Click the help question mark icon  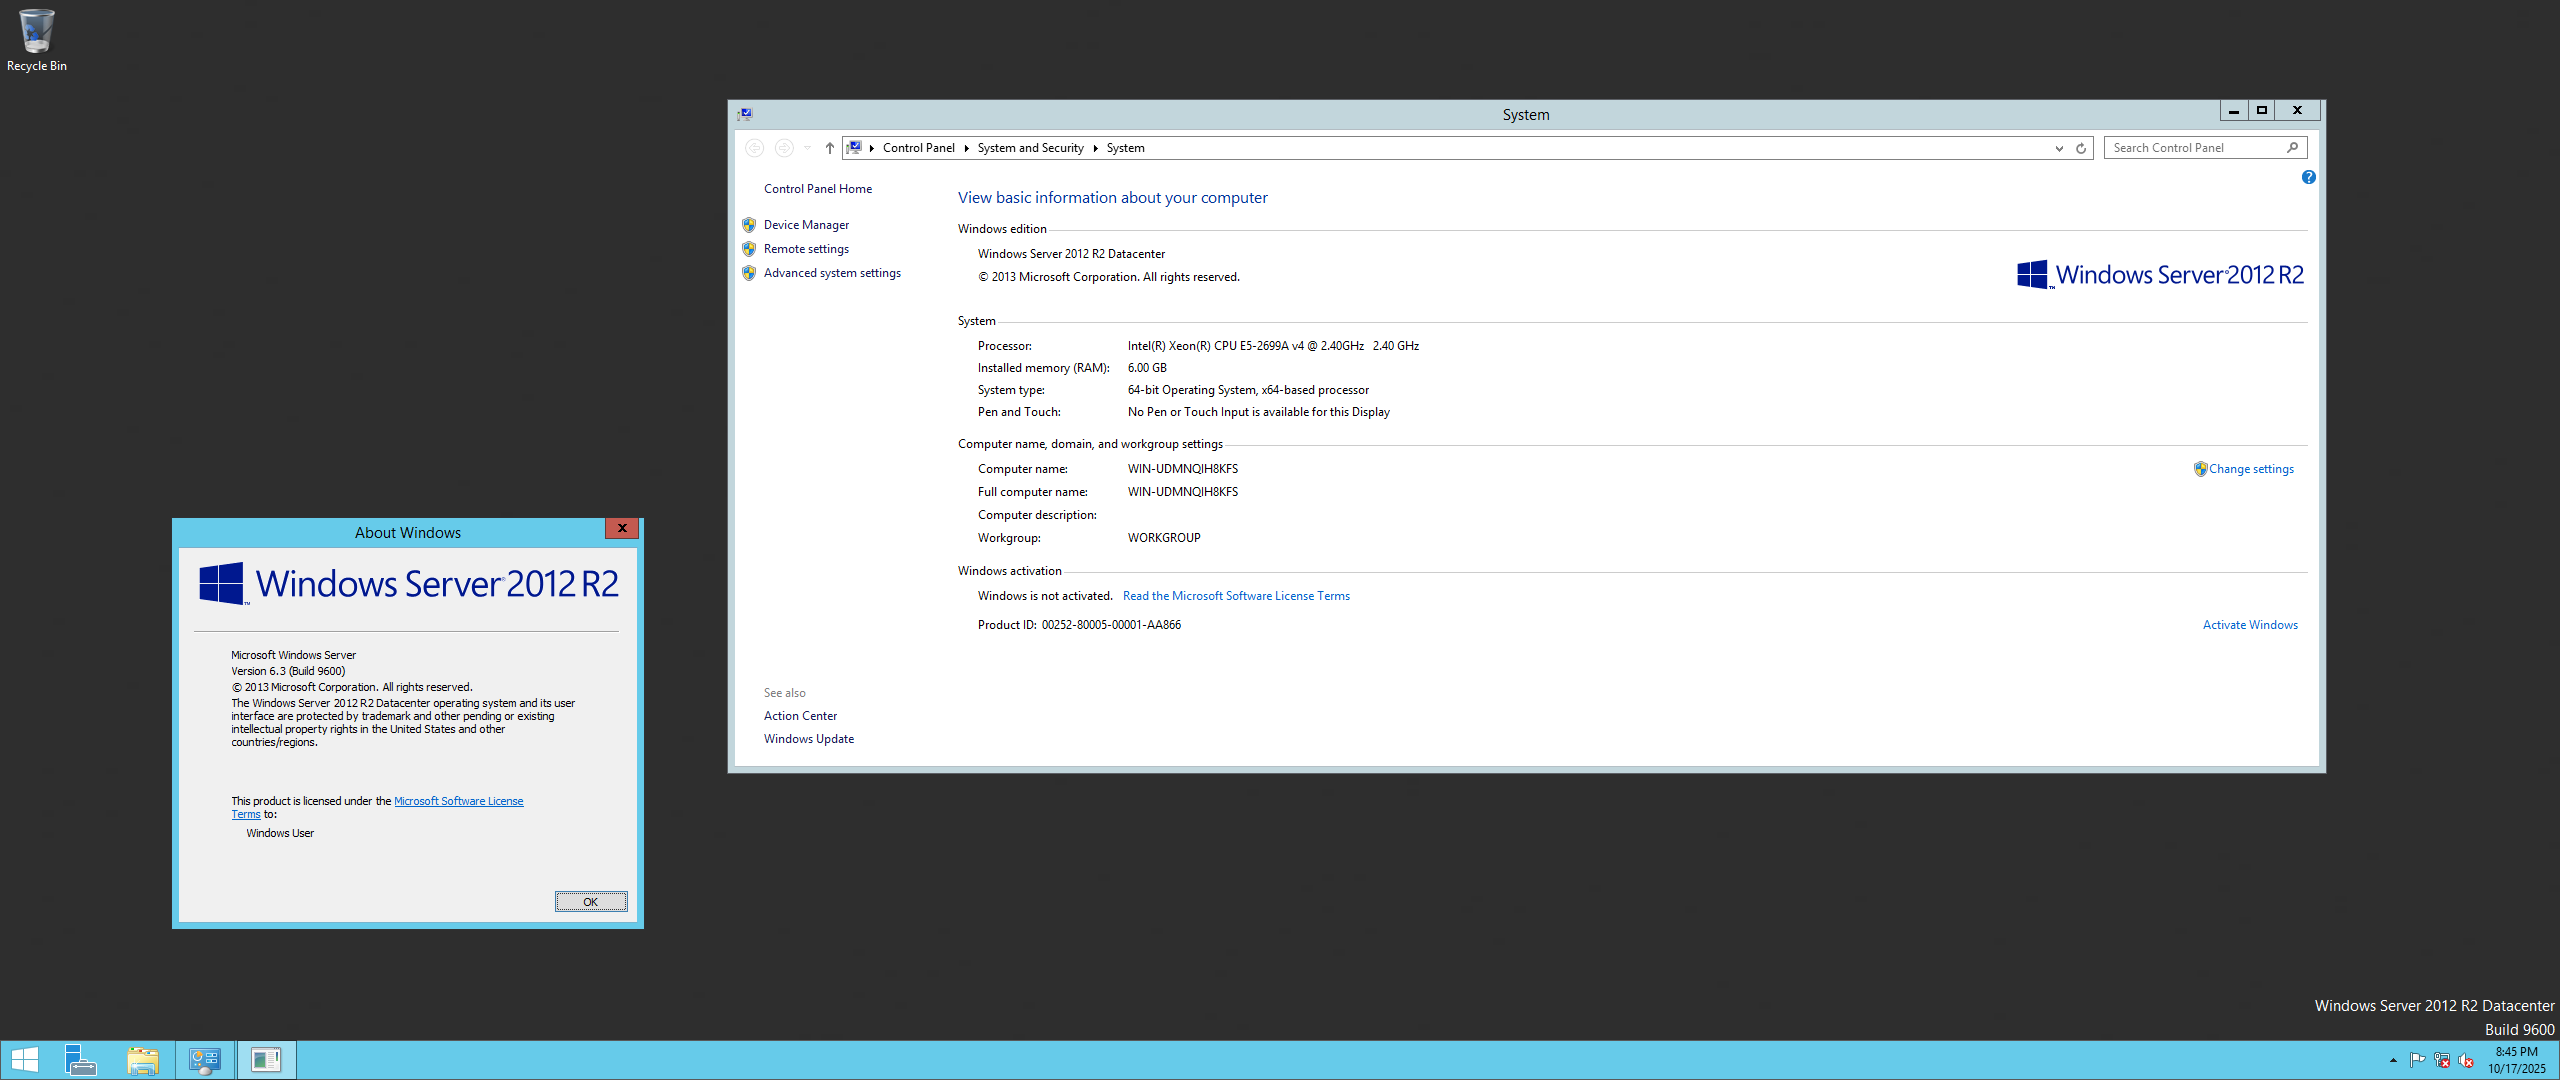[2308, 178]
